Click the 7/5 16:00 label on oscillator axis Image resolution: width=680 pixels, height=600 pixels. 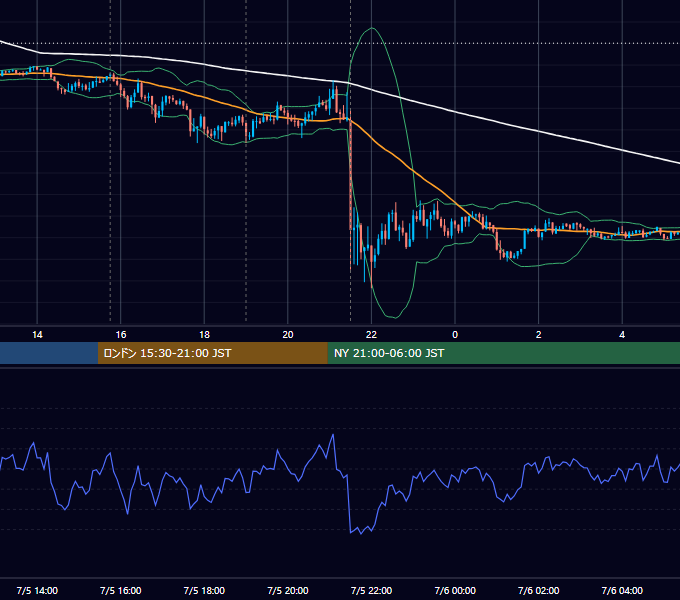pos(121,590)
